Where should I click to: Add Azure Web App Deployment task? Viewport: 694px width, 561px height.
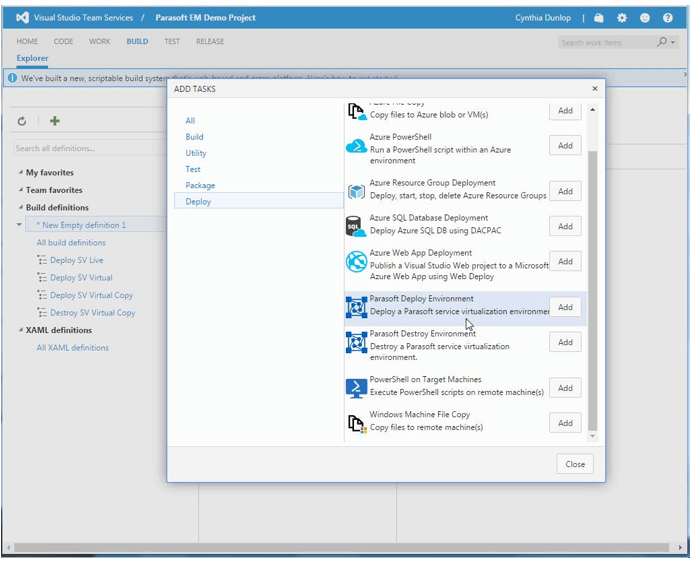(565, 261)
